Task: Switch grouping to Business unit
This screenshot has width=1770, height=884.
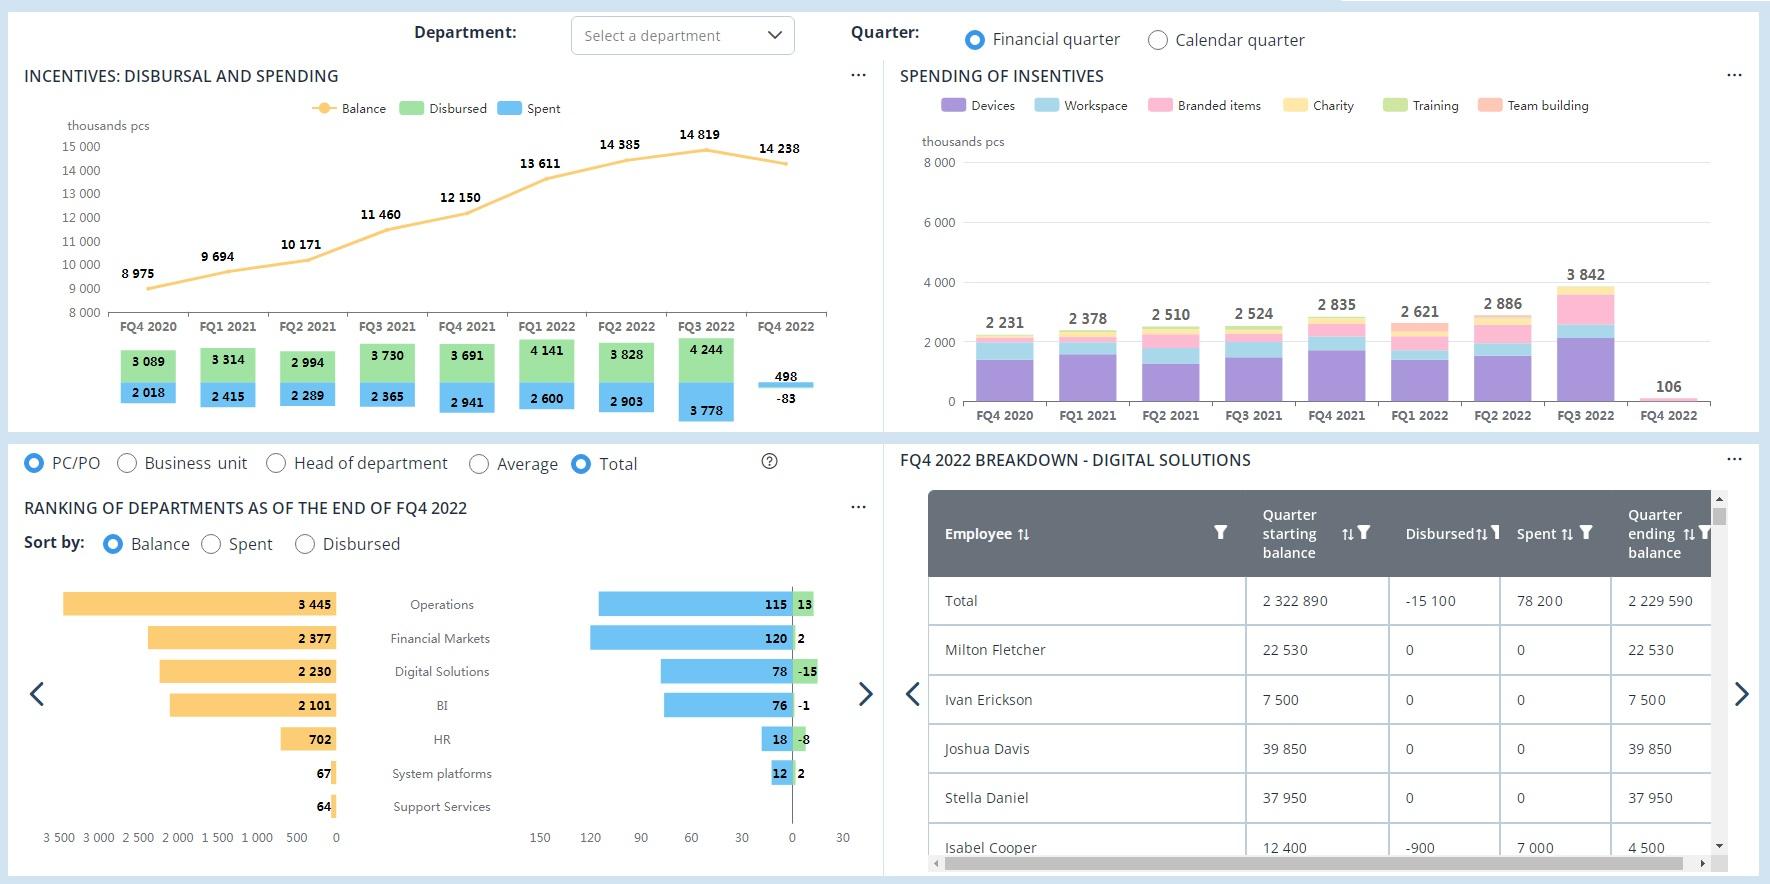Action: point(127,463)
